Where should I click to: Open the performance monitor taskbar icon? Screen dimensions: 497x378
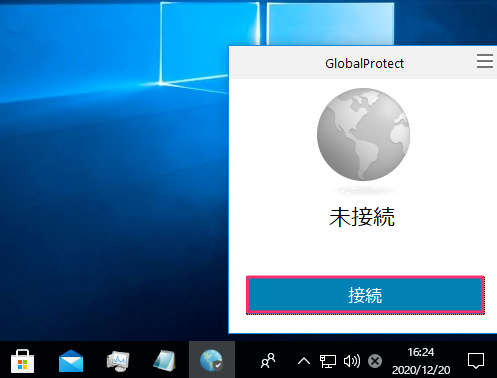point(118,361)
